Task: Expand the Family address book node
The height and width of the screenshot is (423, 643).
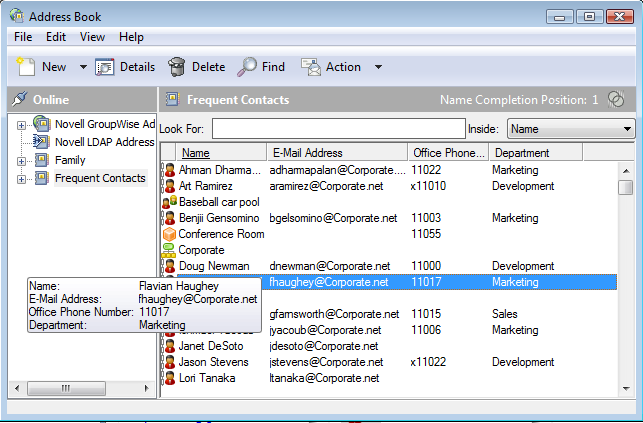Action: [x=21, y=161]
